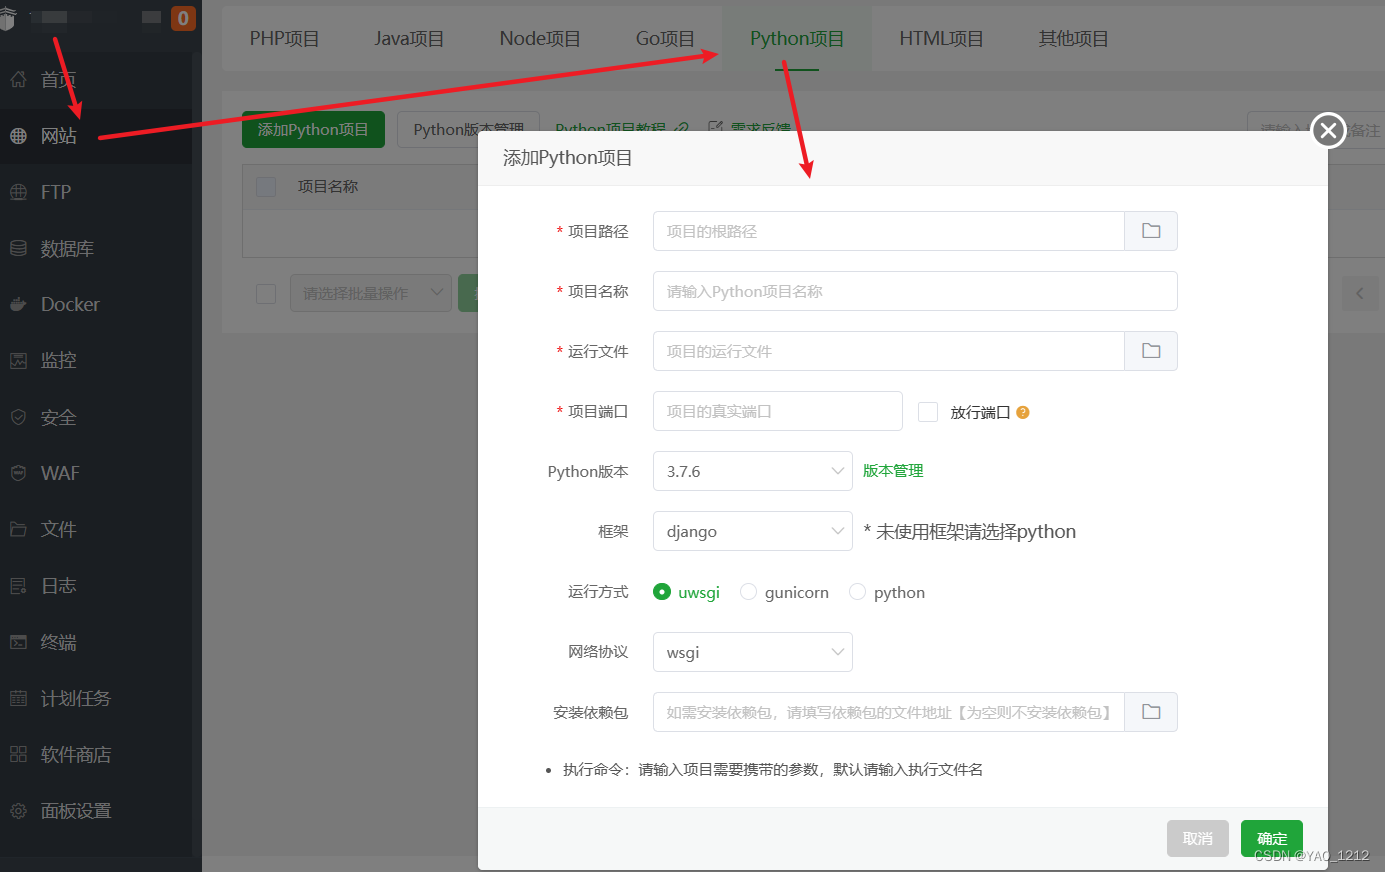This screenshot has width=1385, height=872.
Task: Click the 运行文件 input field
Action: [888, 351]
